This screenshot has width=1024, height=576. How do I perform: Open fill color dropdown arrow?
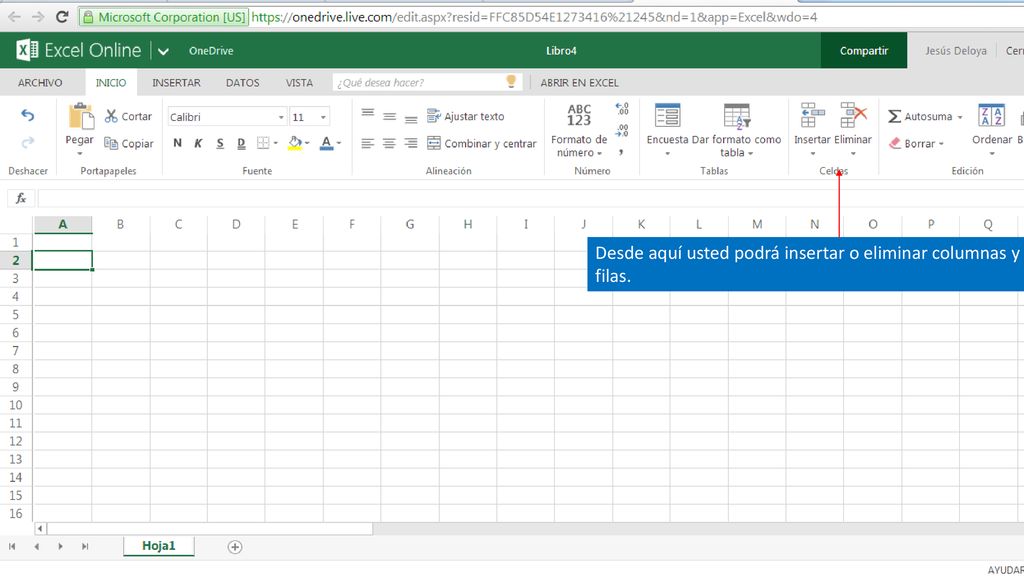[307, 143]
